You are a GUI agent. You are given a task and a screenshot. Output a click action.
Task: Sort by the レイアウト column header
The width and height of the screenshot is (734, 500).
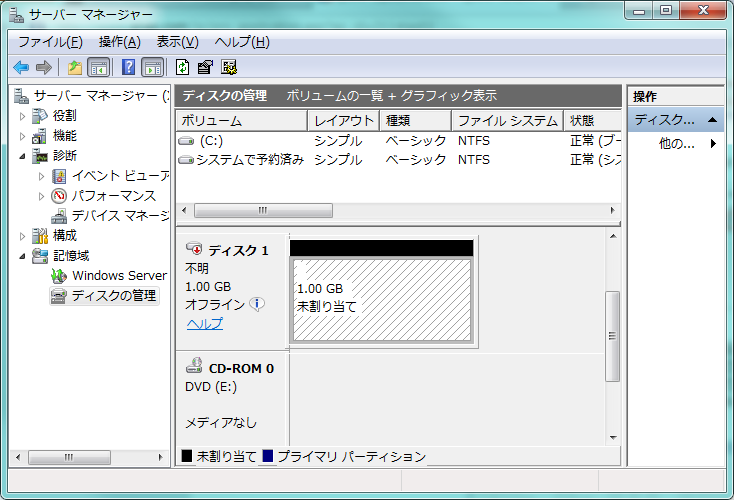point(344,121)
